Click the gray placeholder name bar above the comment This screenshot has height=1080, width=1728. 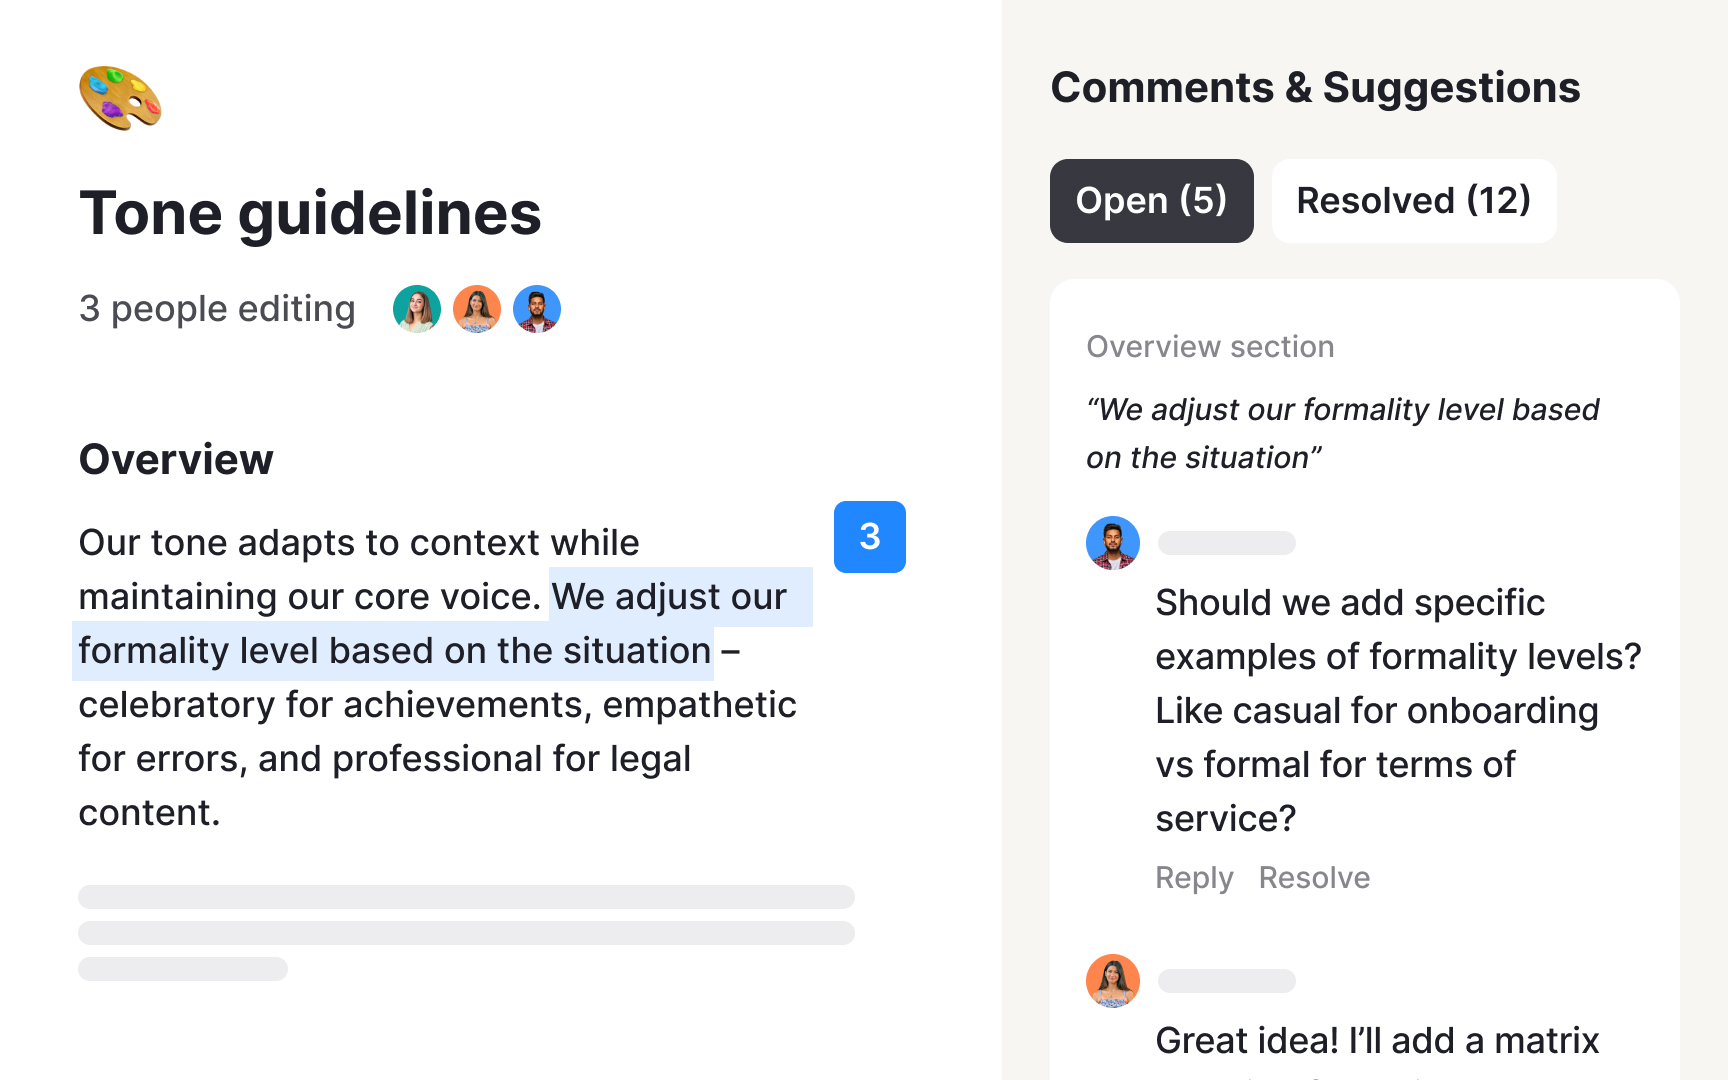pyautogui.click(x=1225, y=542)
